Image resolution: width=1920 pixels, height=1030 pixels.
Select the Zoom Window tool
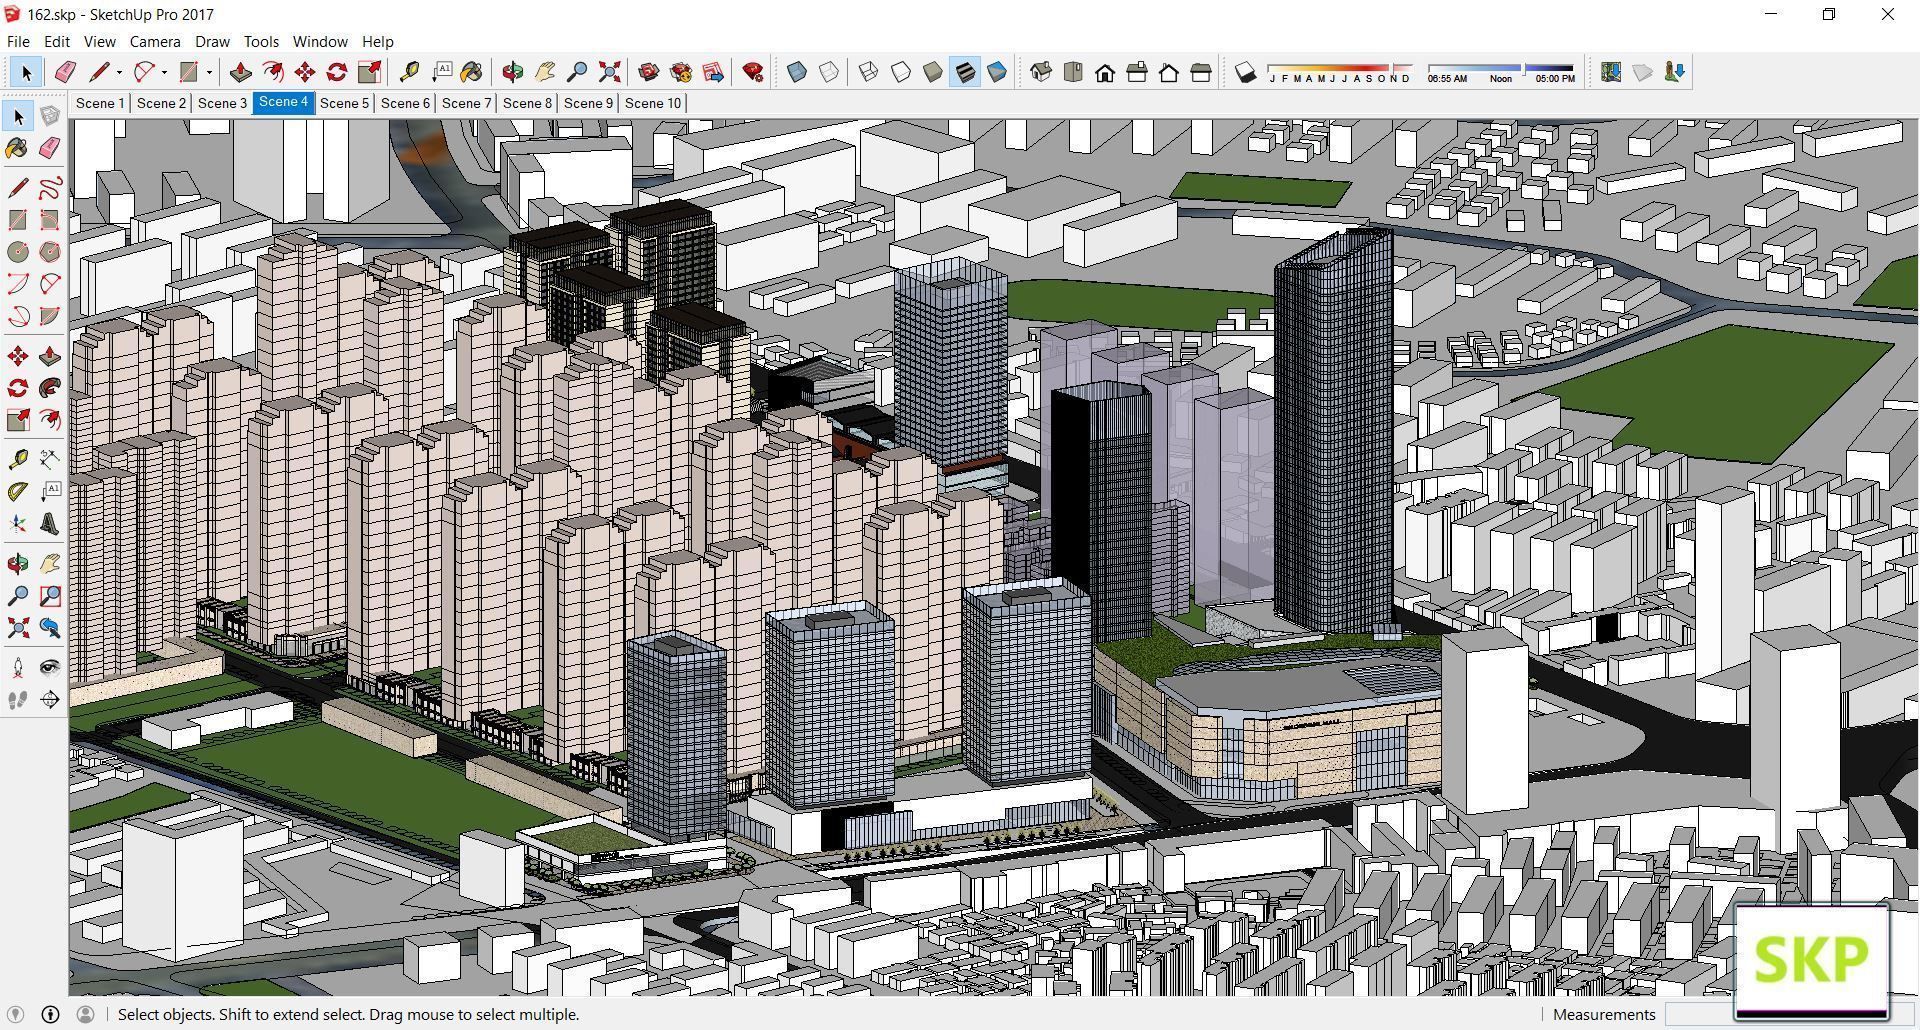click(50, 596)
